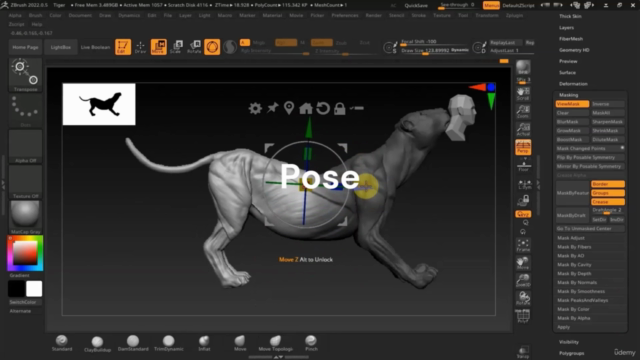Select the Inflat brush icon
Viewport: 640px width, 360px height.
pyautogui.click(x=204, y=343)
